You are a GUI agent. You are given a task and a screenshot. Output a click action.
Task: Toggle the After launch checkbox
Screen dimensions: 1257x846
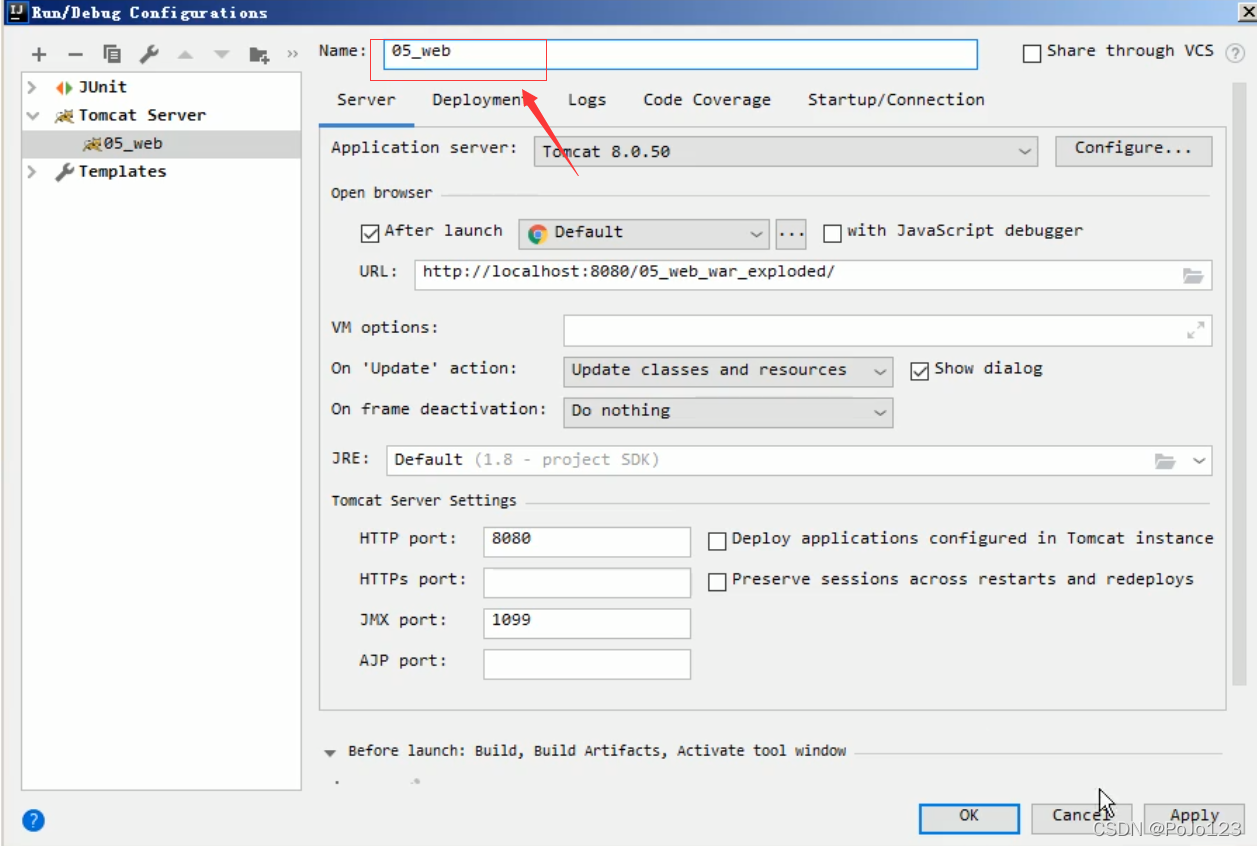370,233
